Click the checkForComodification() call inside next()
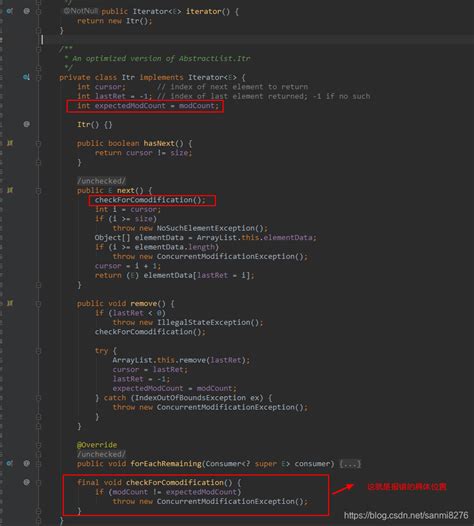474x526 pixels. [150, 200]
